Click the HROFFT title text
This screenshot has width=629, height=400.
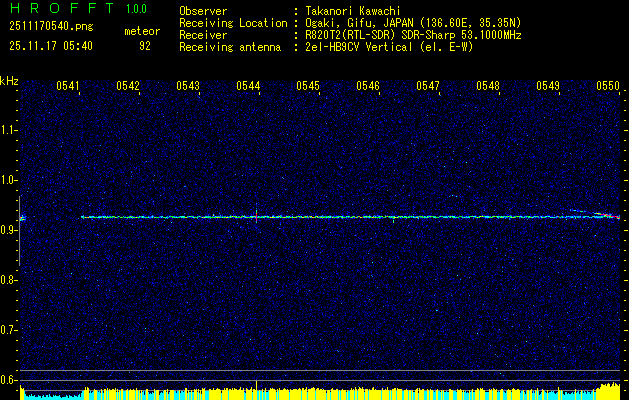point(62,8)
